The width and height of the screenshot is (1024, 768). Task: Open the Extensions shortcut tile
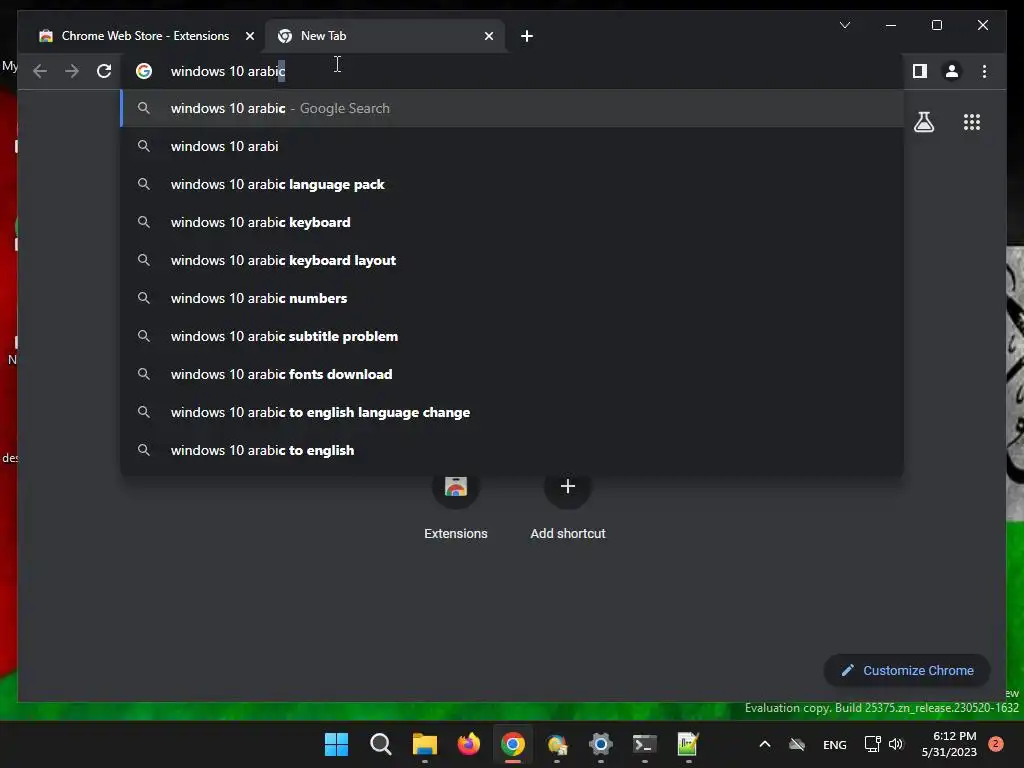coord(456,506)
